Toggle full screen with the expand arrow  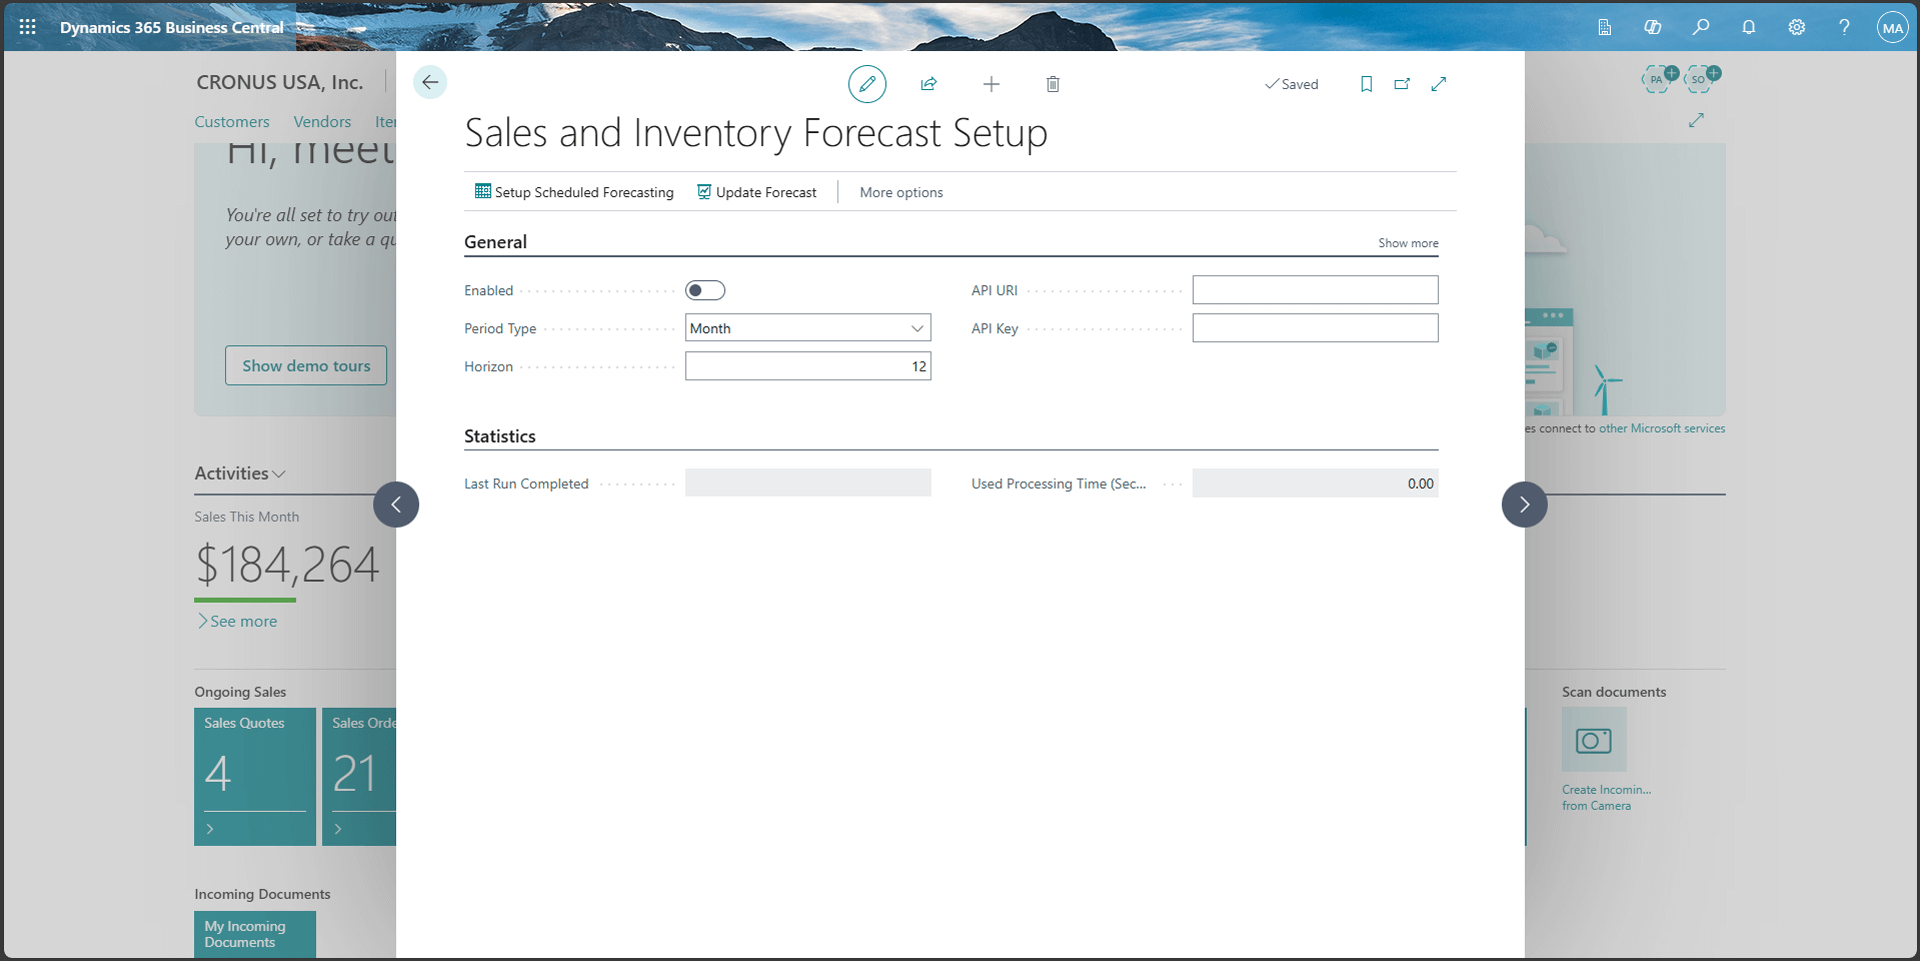(x=1438, y=84)
